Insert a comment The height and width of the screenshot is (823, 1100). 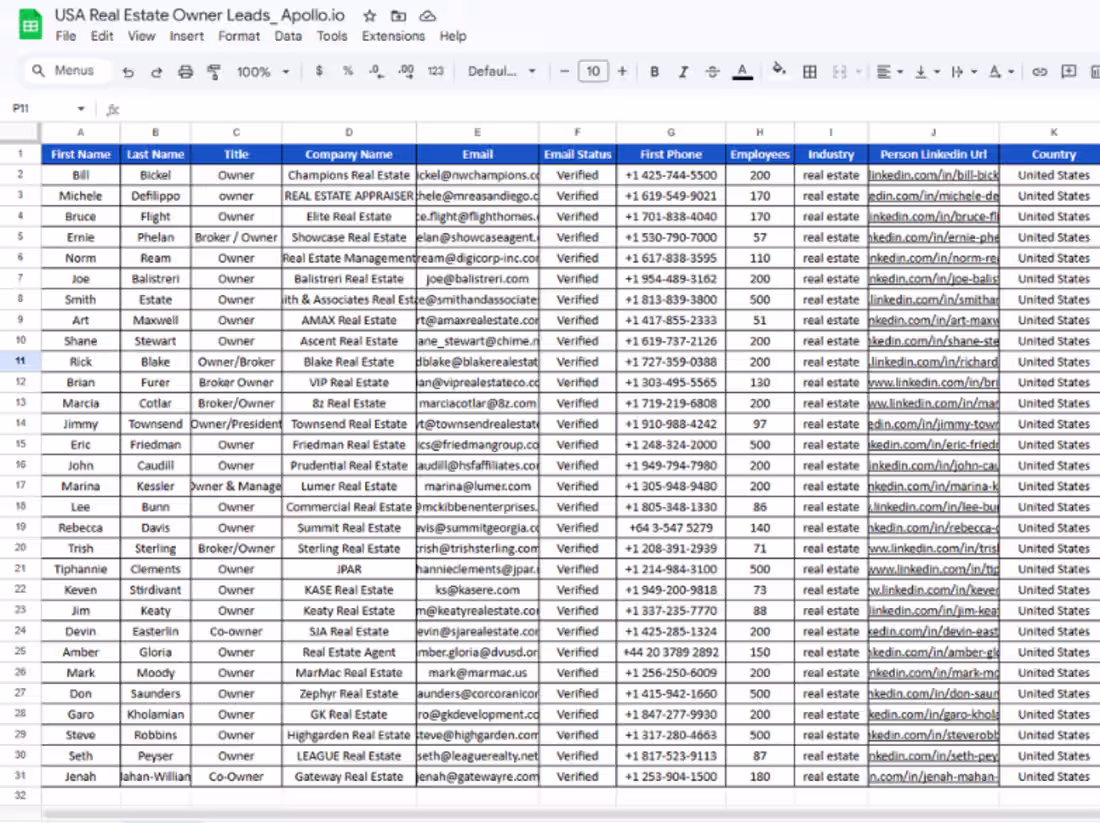click(1068, 72)
